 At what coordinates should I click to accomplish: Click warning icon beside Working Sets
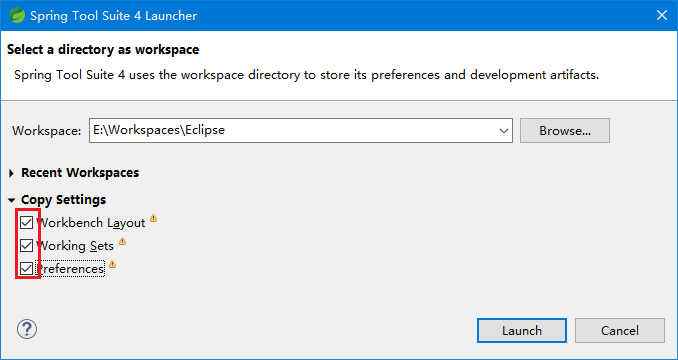point(122,241)
